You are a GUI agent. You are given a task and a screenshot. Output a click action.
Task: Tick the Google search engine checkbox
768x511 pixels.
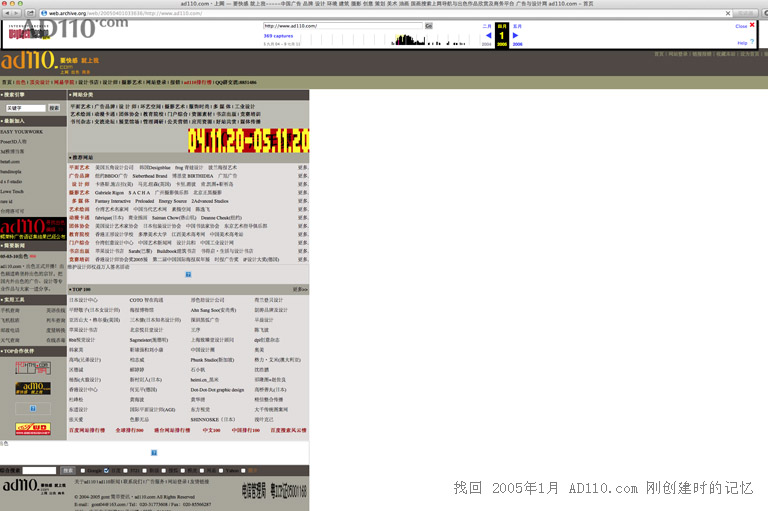click(83, 470)
